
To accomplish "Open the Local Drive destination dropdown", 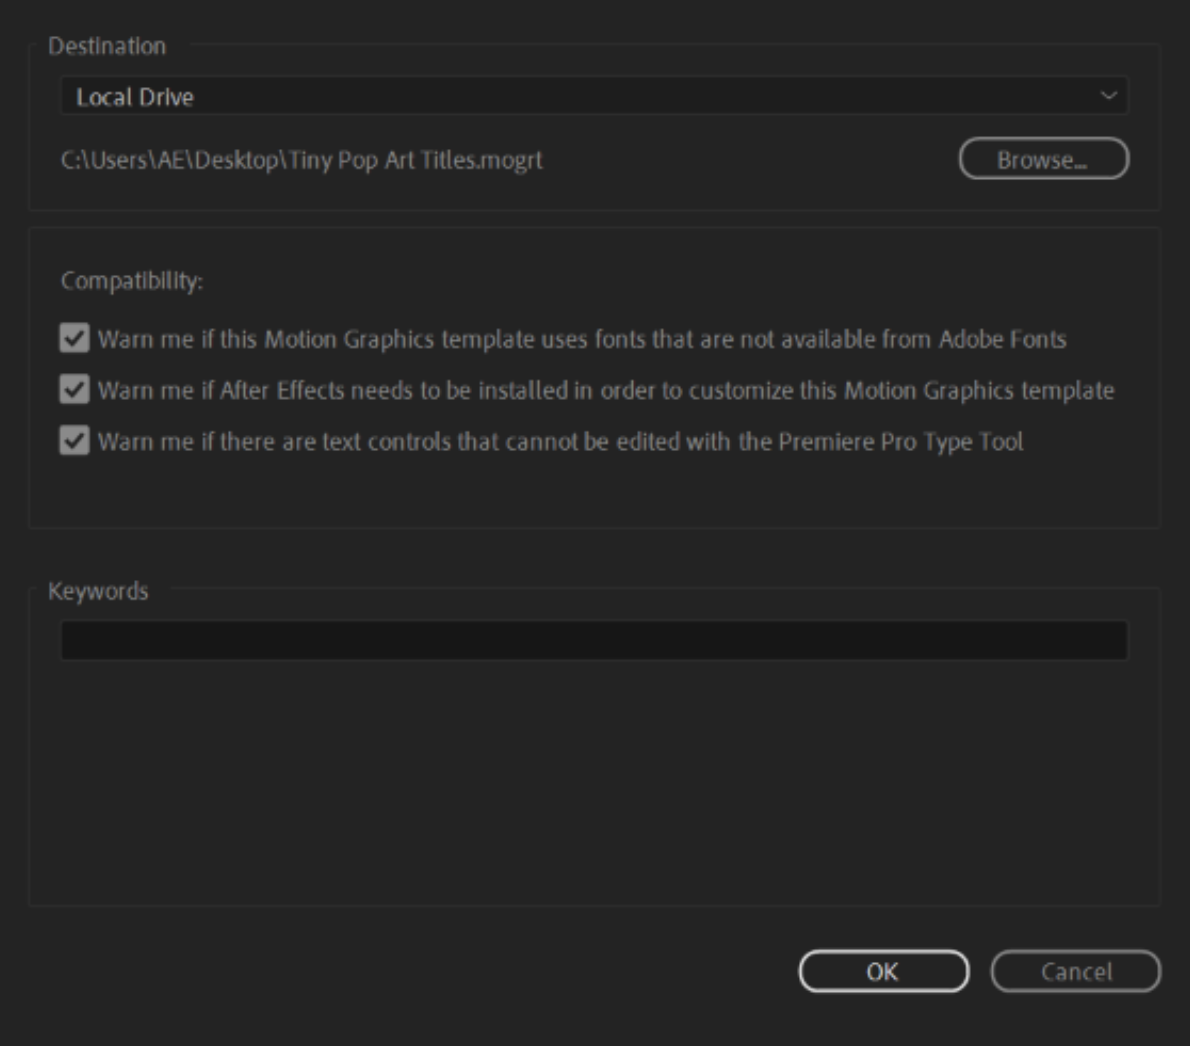I will click(x=594, y=97).
